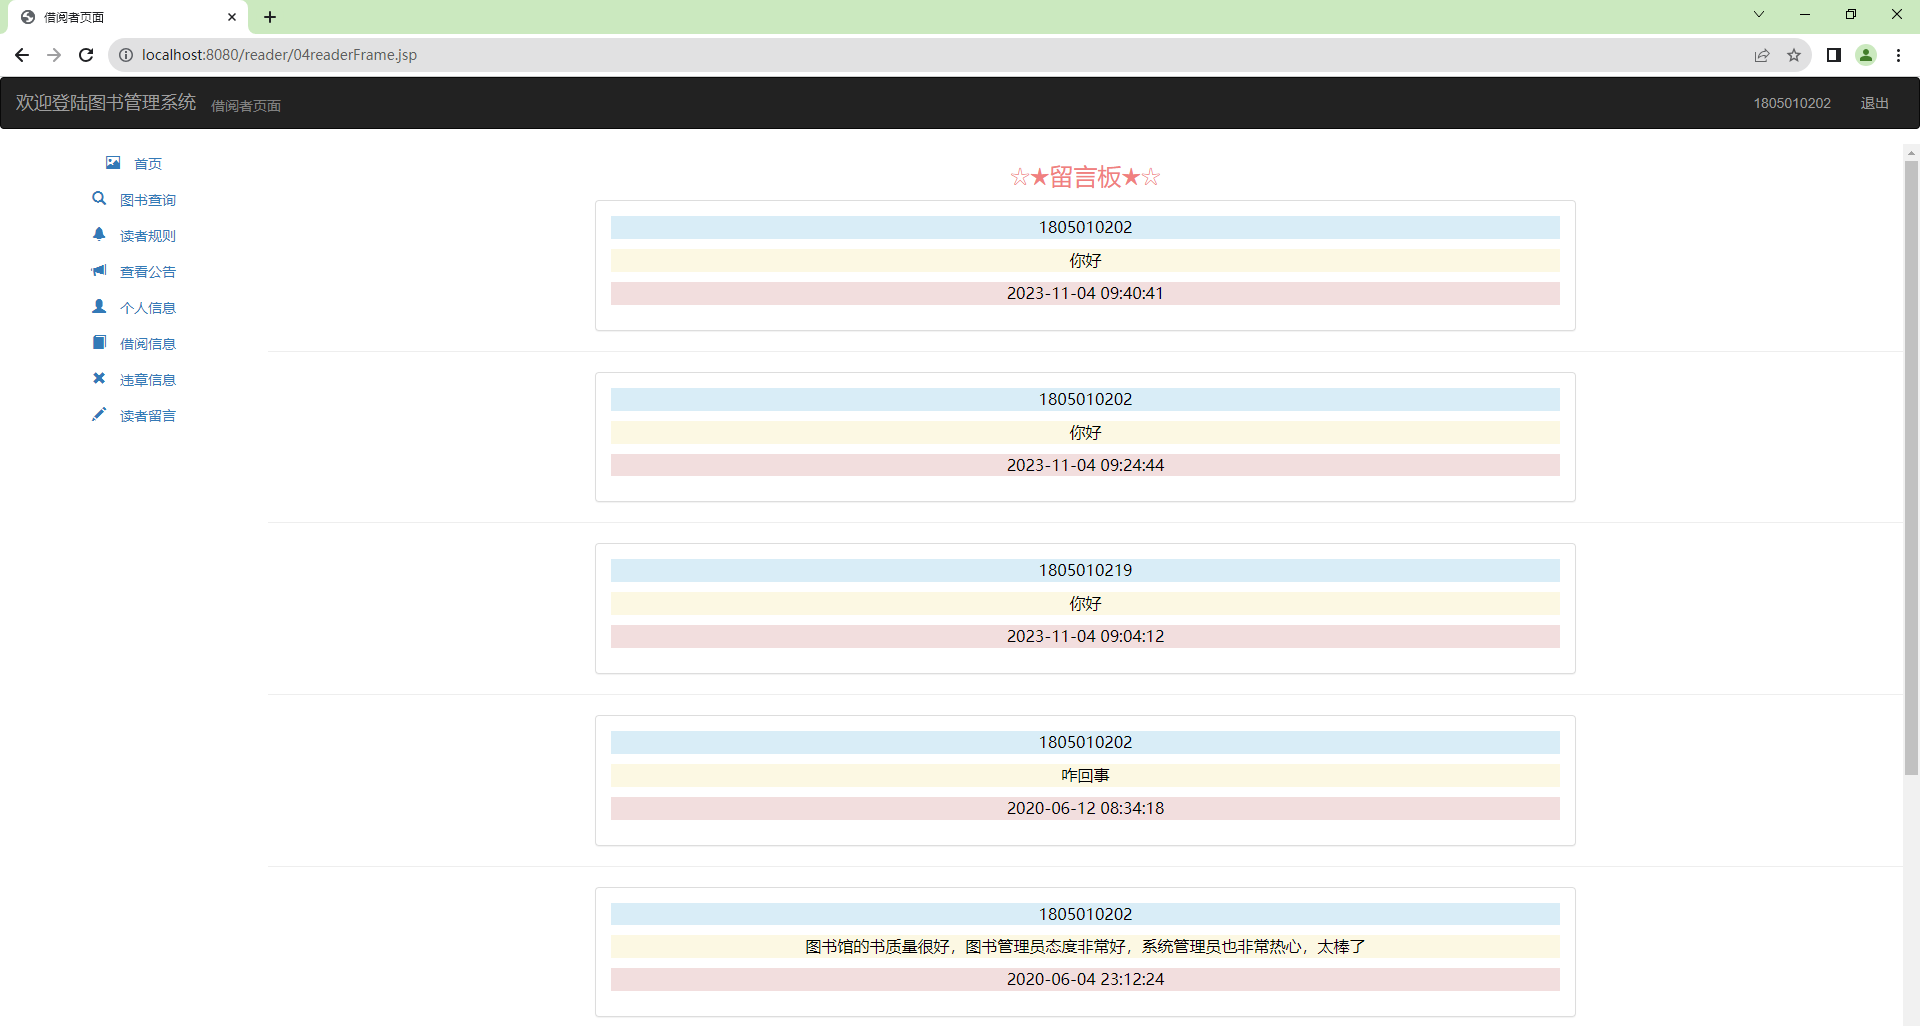This screenshot has width=1920, height=1026.
Task: Toggle the browser side panel
Action: coord(1833,55)
